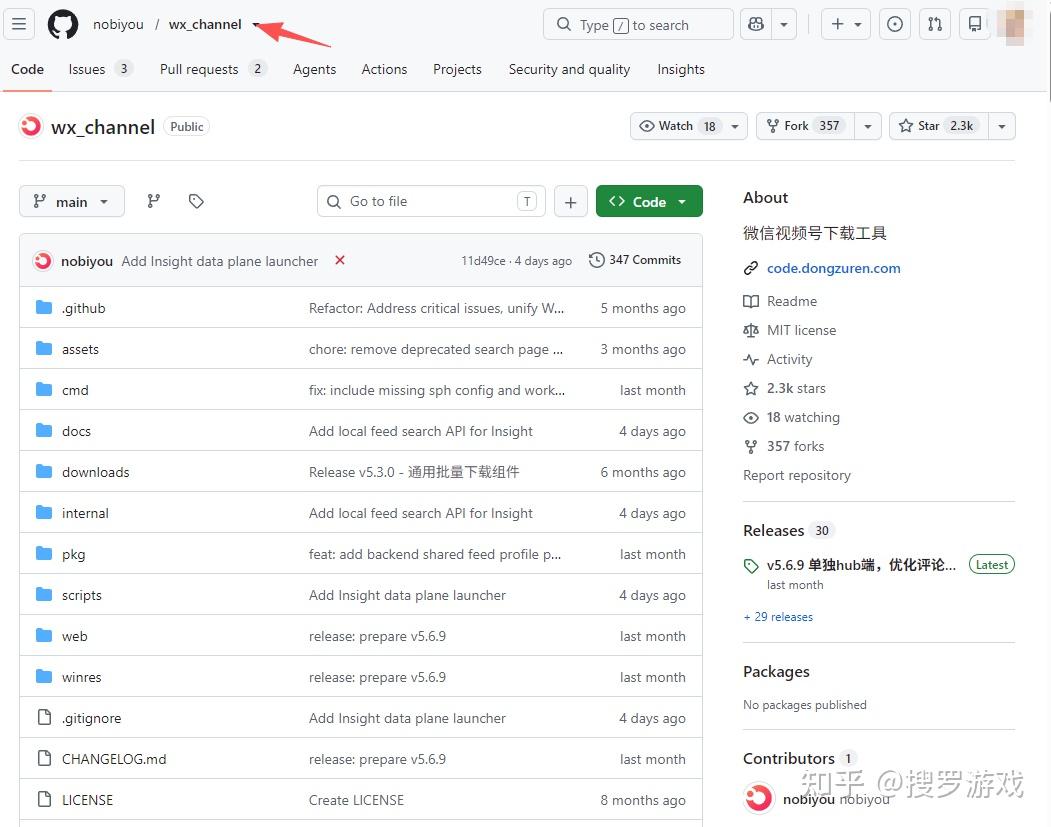The height and width of the screenshot is (827, 1051).
Task: Star the wx_channel repository
Action: [938, 126]
